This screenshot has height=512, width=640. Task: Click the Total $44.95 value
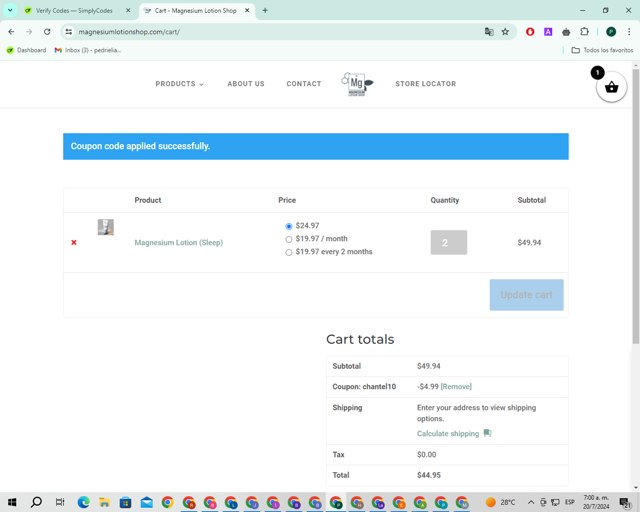(429, 475)
